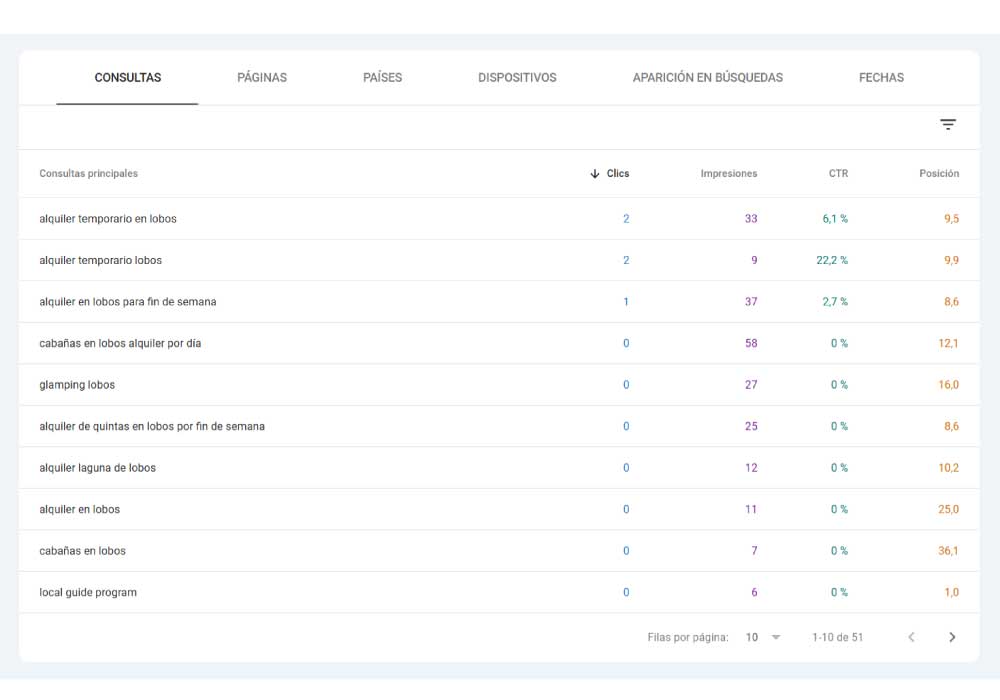This screenshot has width=1000, height=700.
Task: Switch to the Páginas tab
Action: [262, 78]
